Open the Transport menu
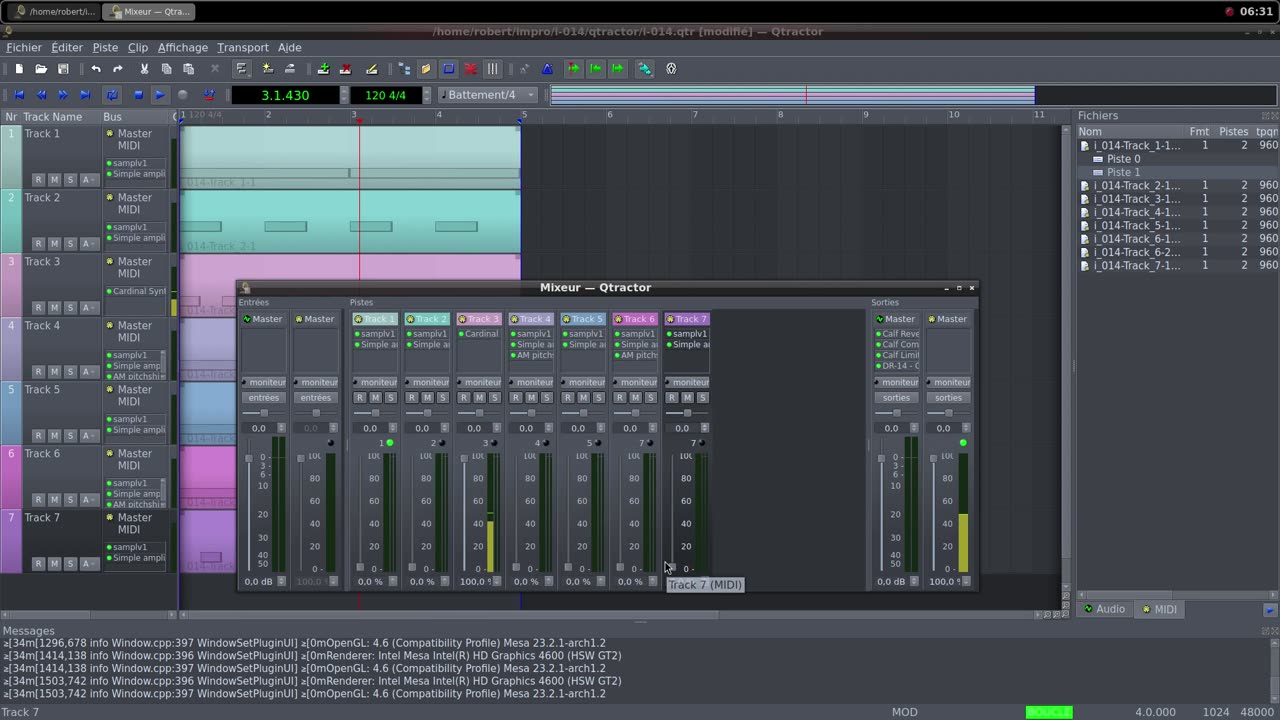 tap(243, 47)
